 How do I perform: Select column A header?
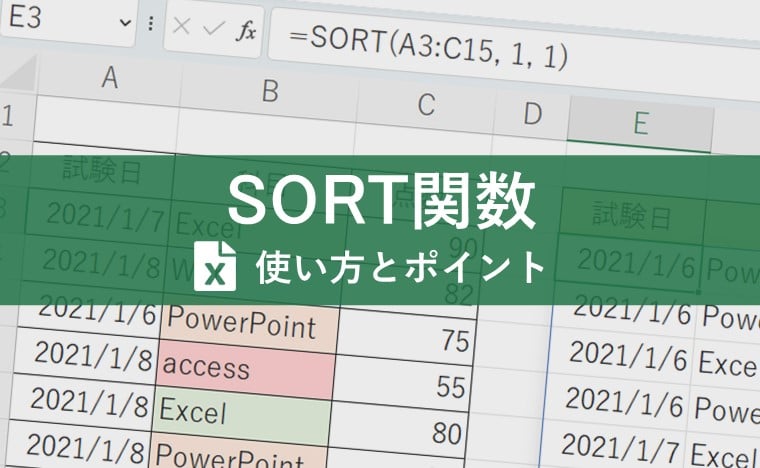pos(109,79)
